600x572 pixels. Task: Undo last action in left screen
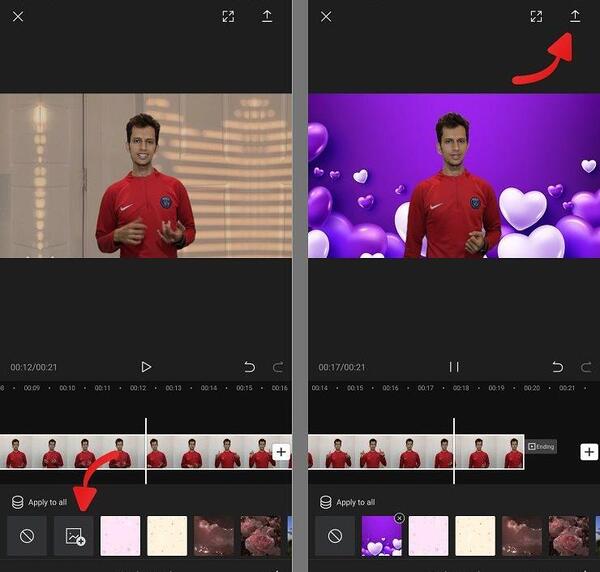249,367
